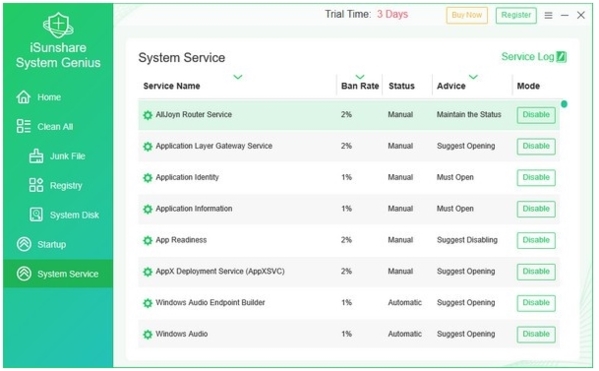Click 'Automatic' status of Windows Audio
599x371 pixels.
pos(405,334)
